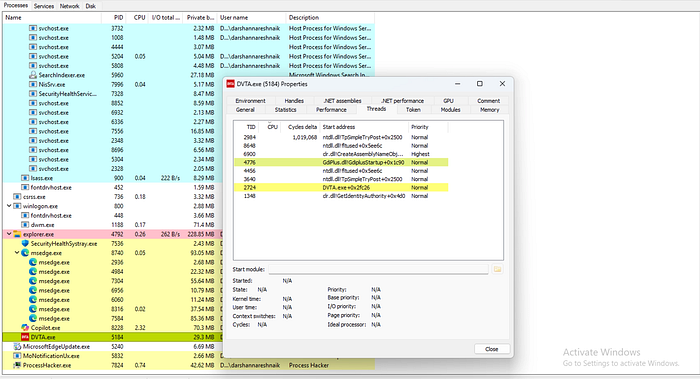Open the Token tab in Properties
Viewport: 700px width, 379px height.
click(x=413, y=109)
